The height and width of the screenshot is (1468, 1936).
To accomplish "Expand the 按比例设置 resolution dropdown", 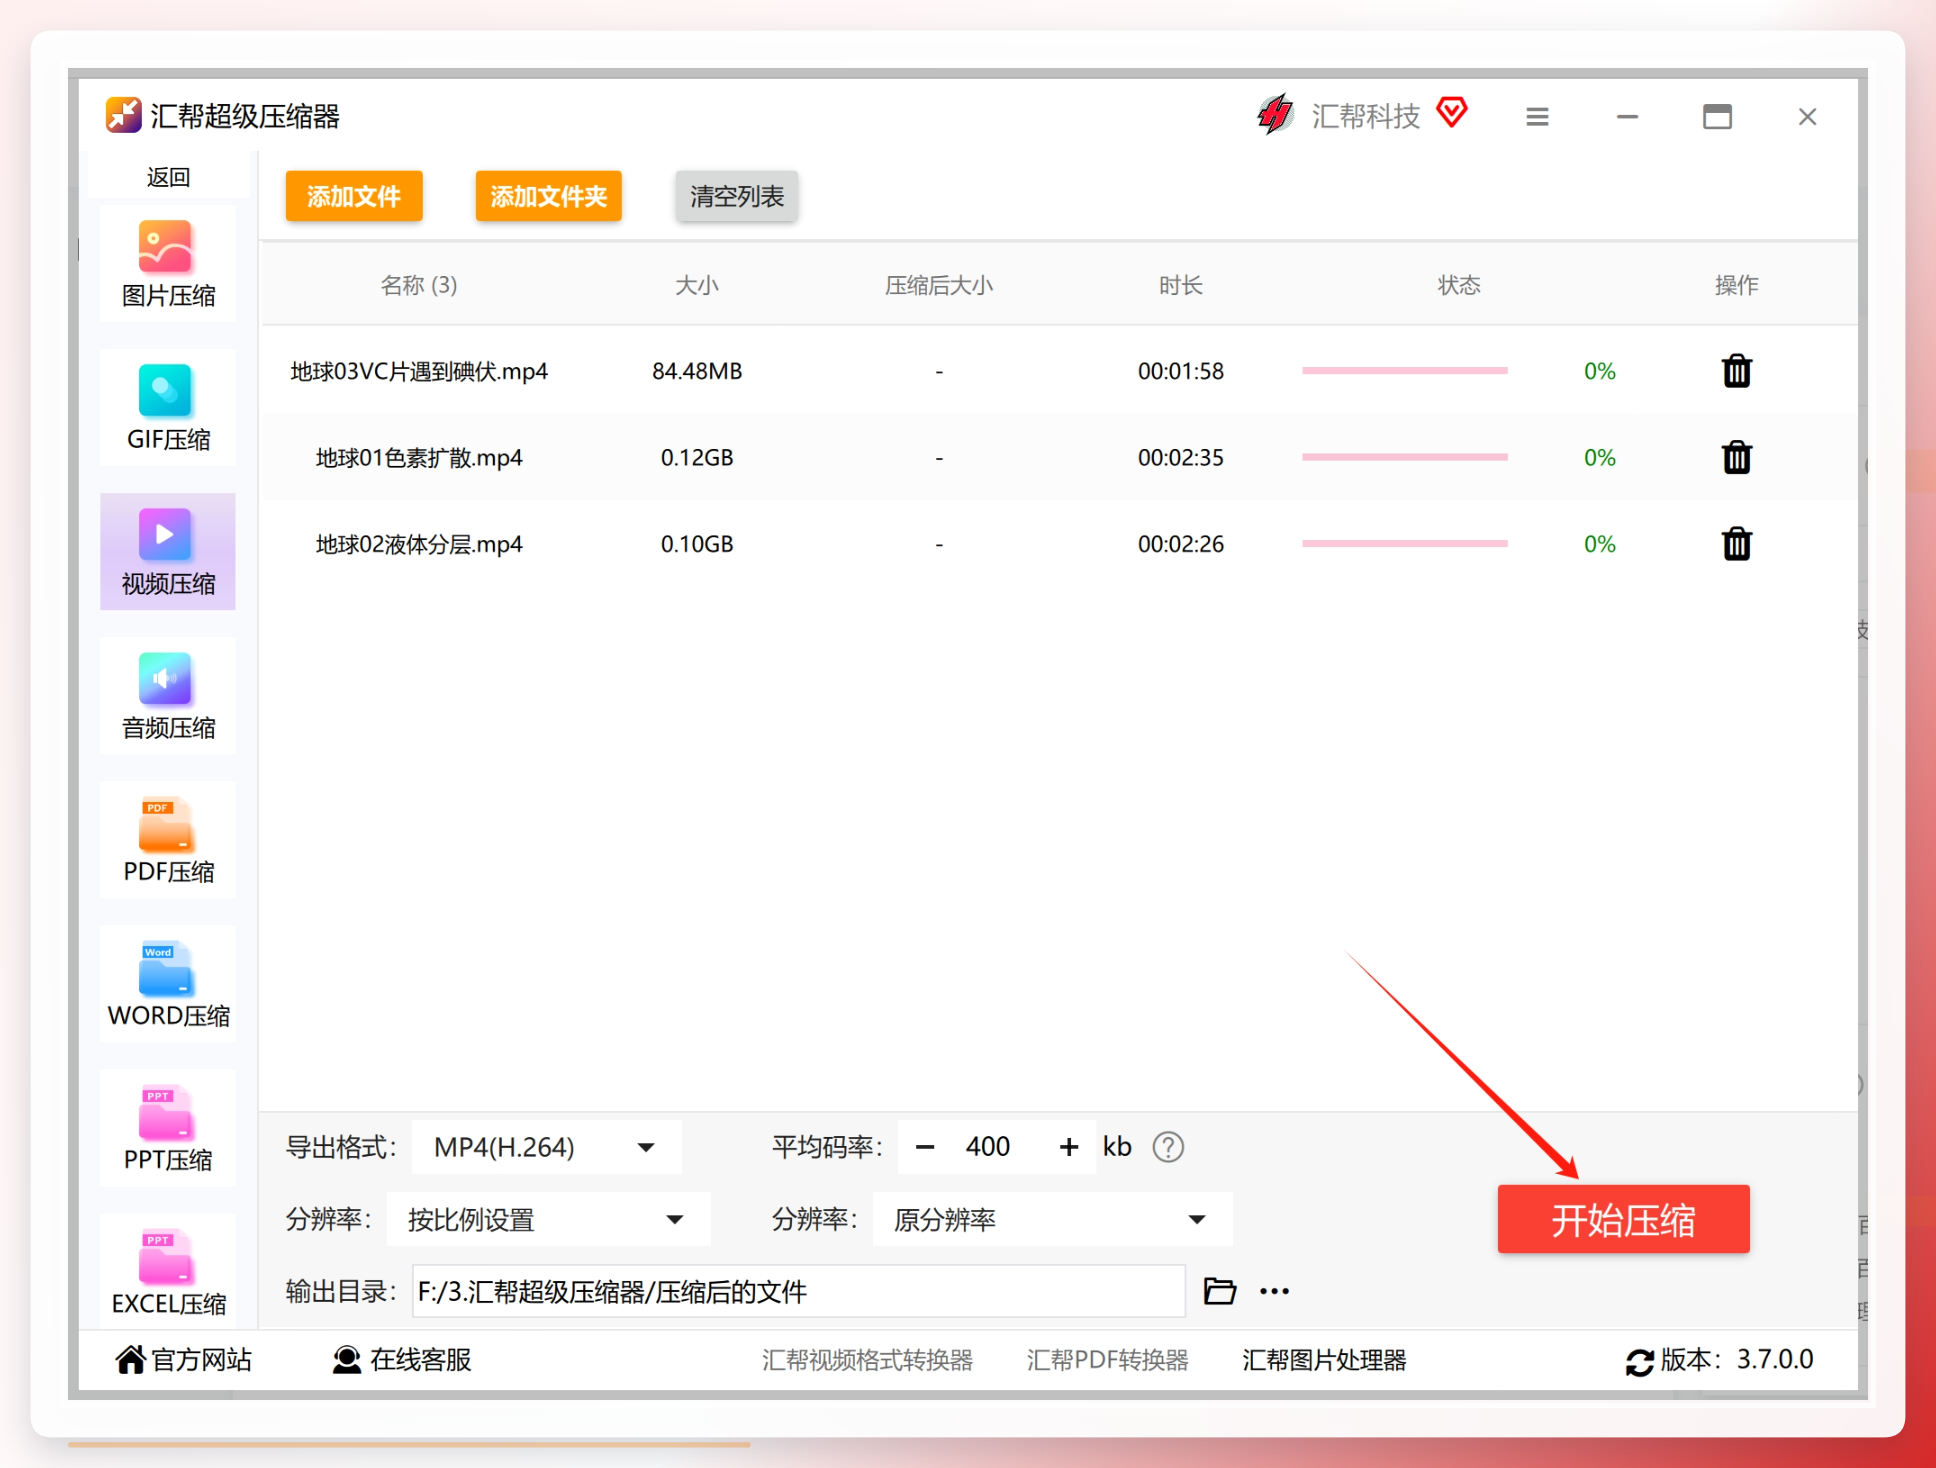I will click(x=548, y=1219).
